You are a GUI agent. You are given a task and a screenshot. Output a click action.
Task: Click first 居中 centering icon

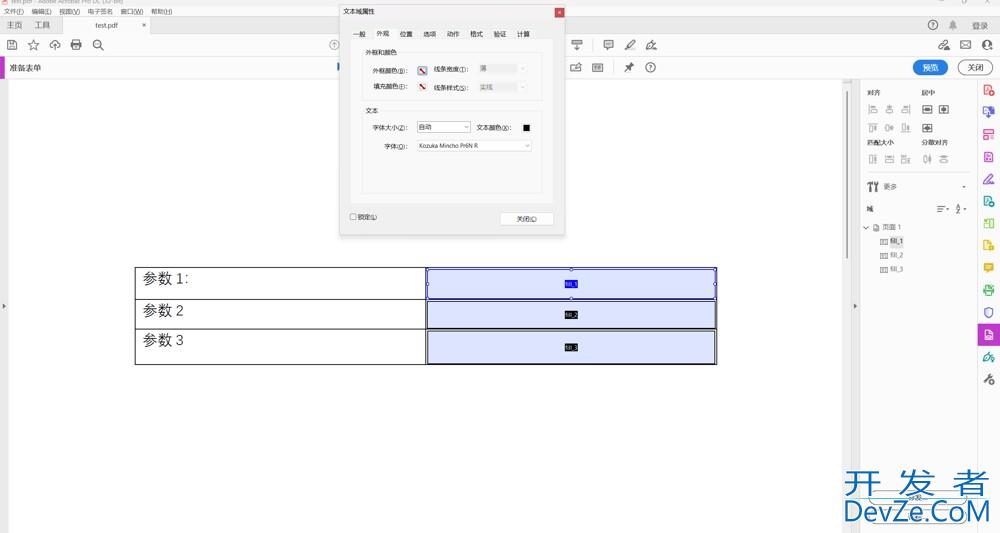coord(927,110)
